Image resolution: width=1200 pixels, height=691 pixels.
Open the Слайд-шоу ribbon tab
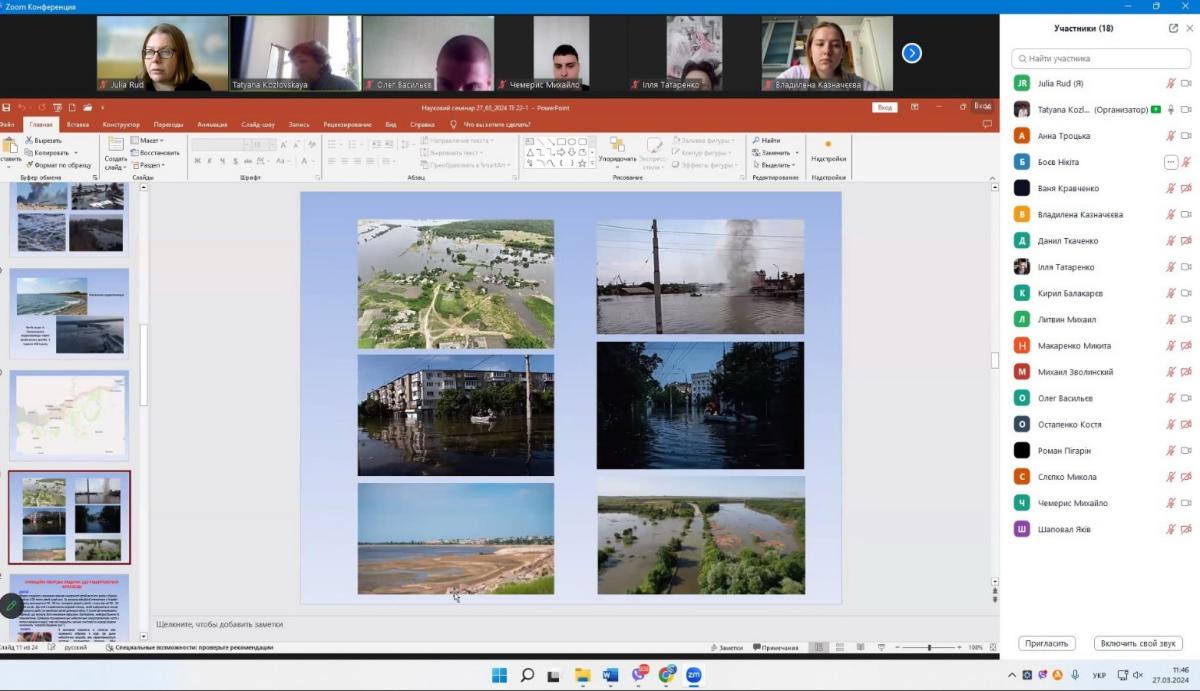pos(258,125)
